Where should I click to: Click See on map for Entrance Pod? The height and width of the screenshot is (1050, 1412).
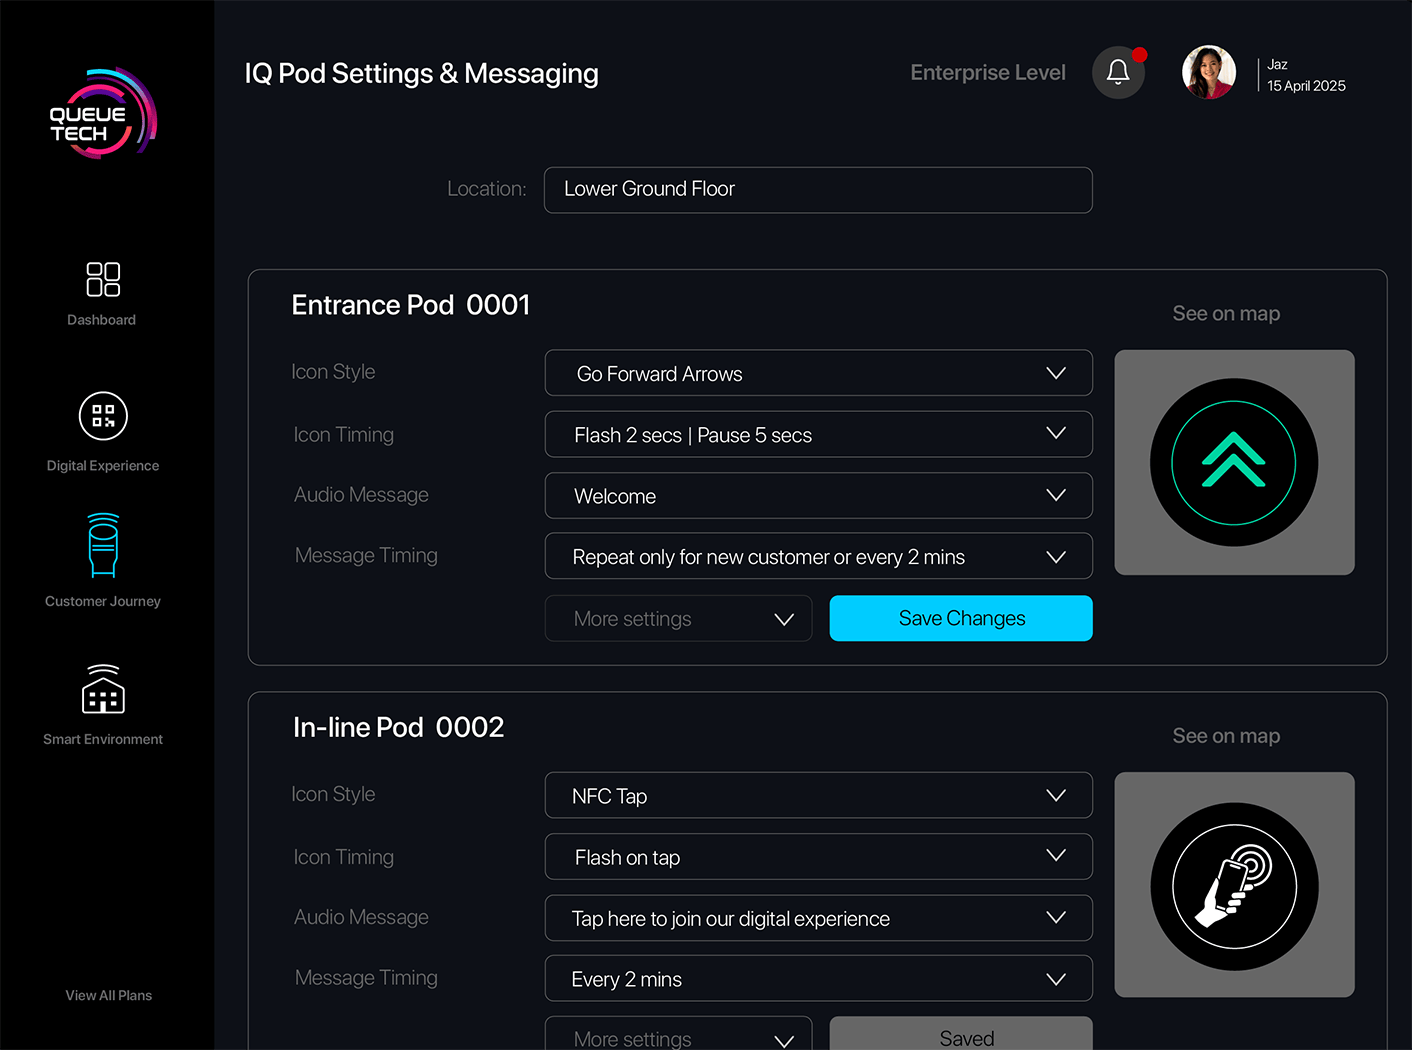pos(1225,314)
